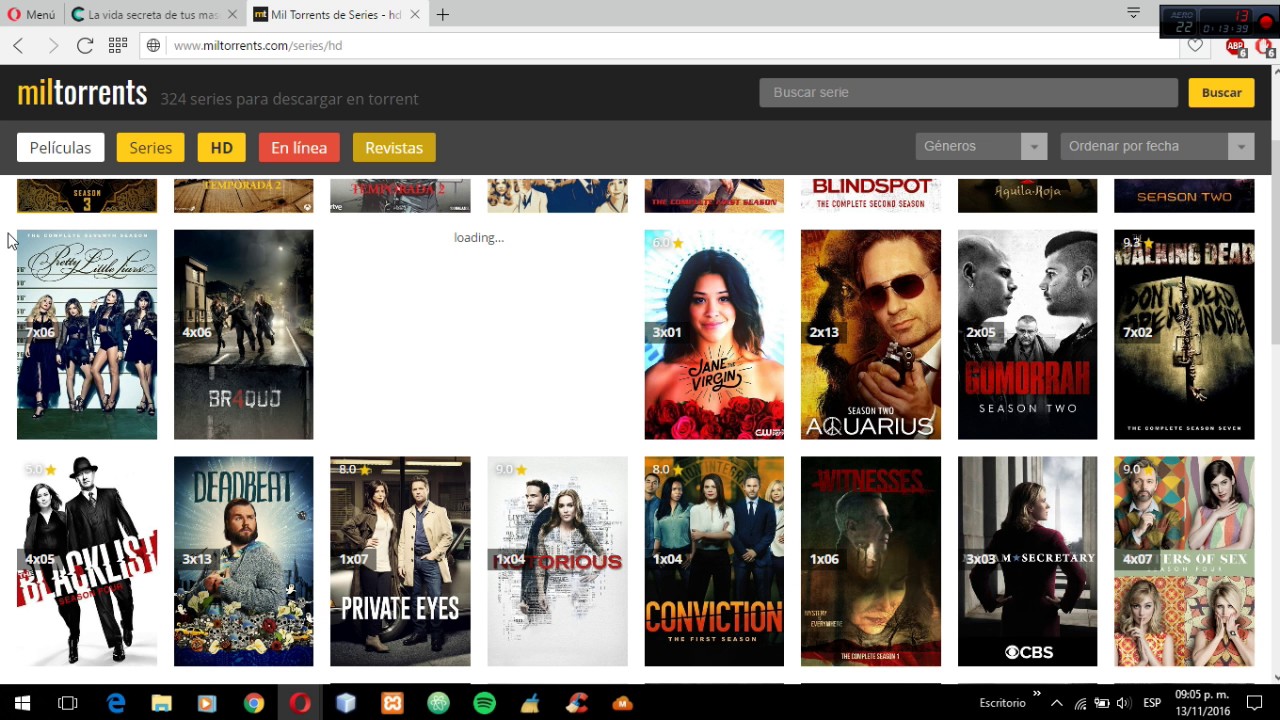Screen dimensions: 1280x720
Task: Launch Microsoft Edge from taskbar
Action: click(x=116, y=703)
